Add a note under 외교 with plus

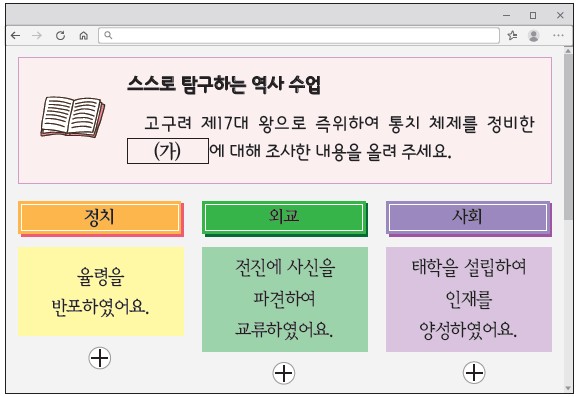pos(284,373)
